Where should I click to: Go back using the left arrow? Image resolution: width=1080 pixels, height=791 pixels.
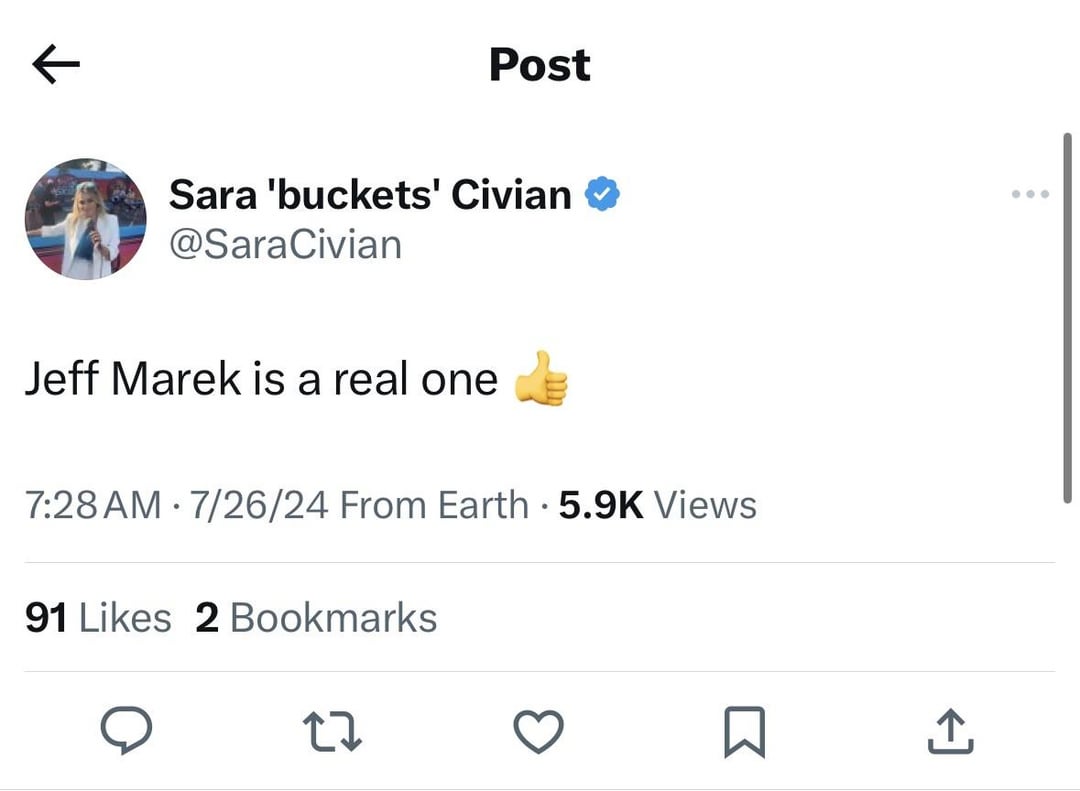(56, 65)
